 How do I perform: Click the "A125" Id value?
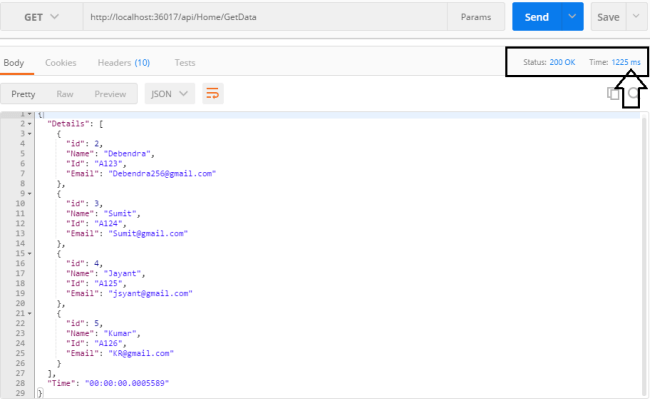click(x=108, y=283)
